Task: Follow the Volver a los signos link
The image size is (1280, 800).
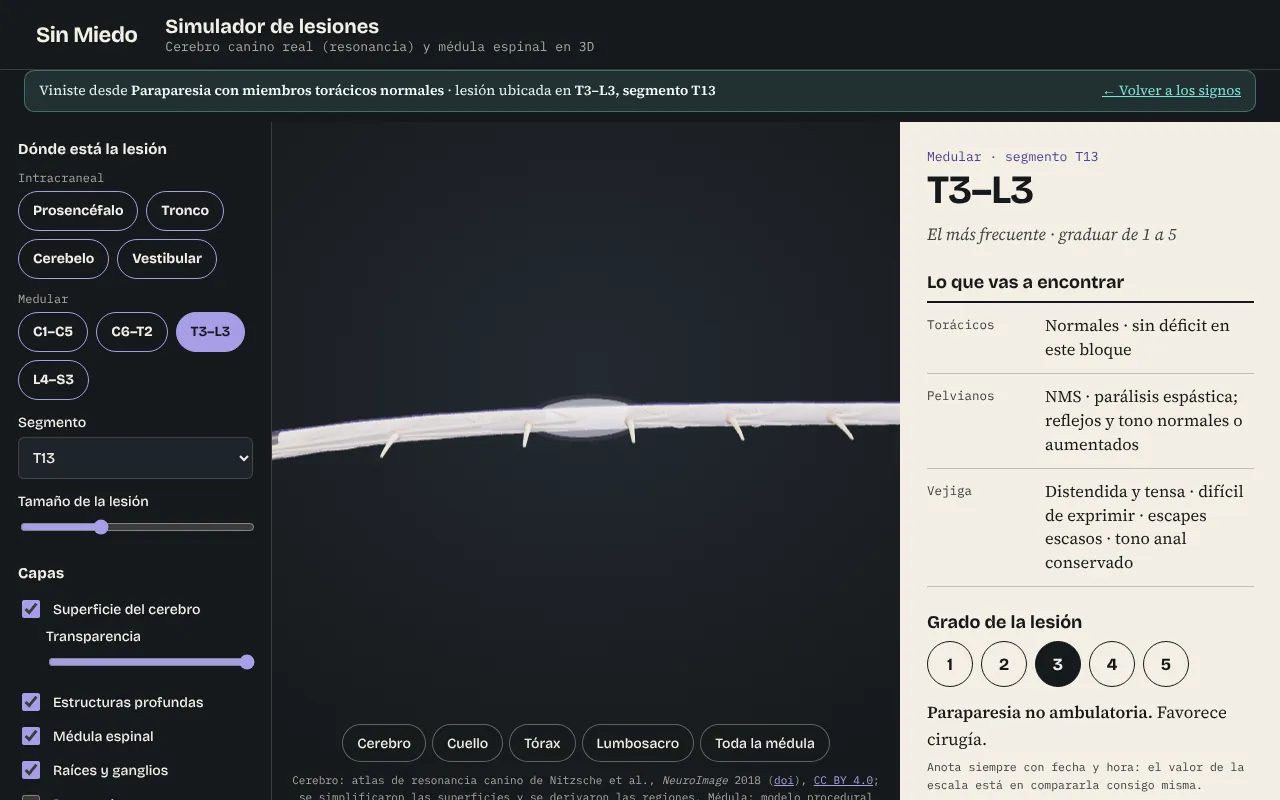Action: 1172,90
